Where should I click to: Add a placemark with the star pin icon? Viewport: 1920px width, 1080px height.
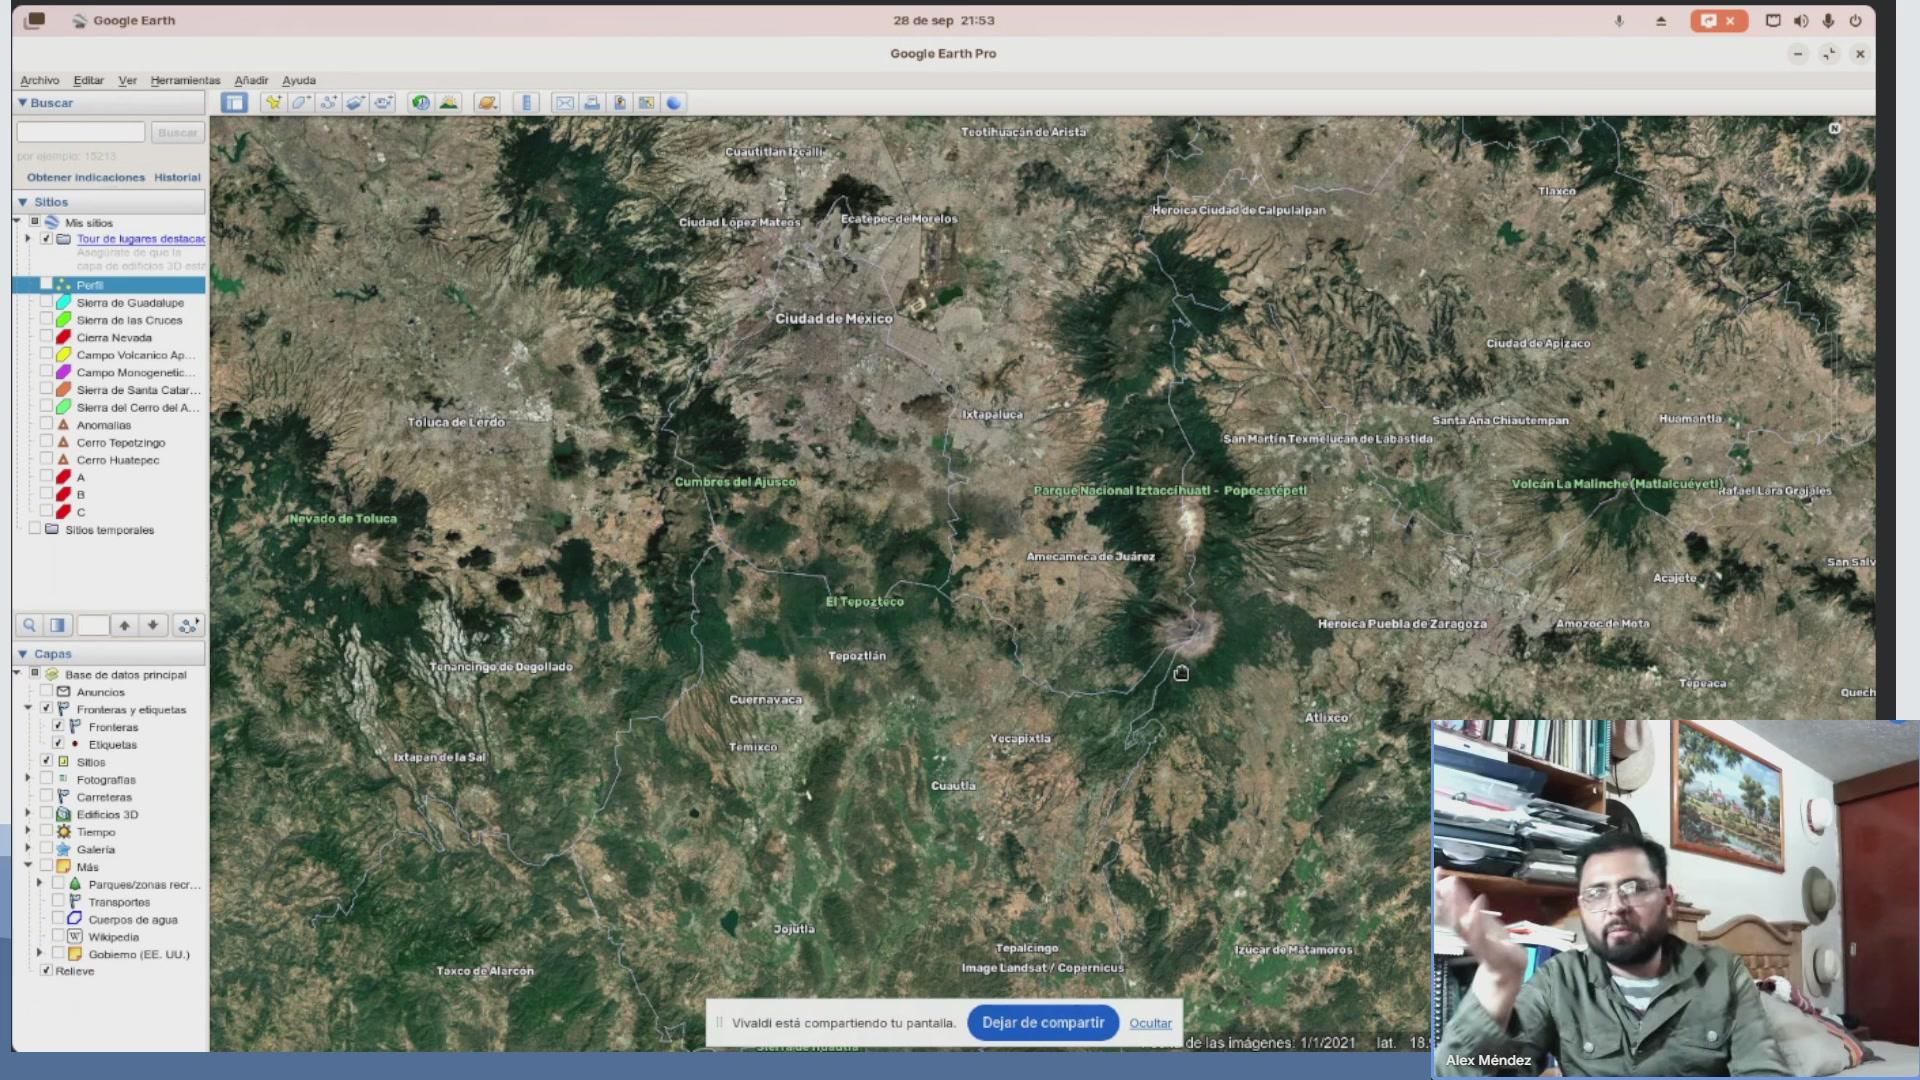(272, 103)
